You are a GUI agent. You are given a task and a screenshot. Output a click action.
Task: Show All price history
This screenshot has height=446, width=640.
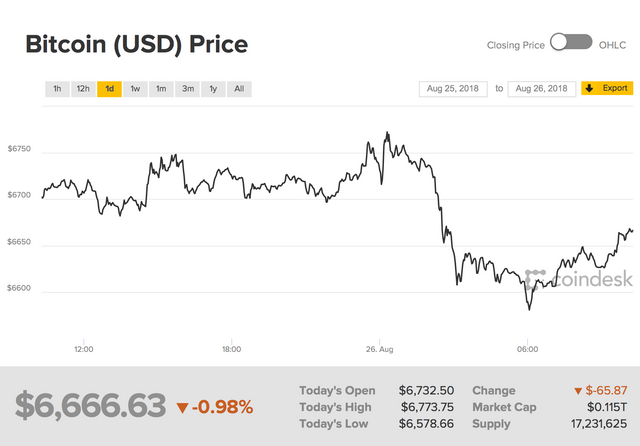[239, 89]
